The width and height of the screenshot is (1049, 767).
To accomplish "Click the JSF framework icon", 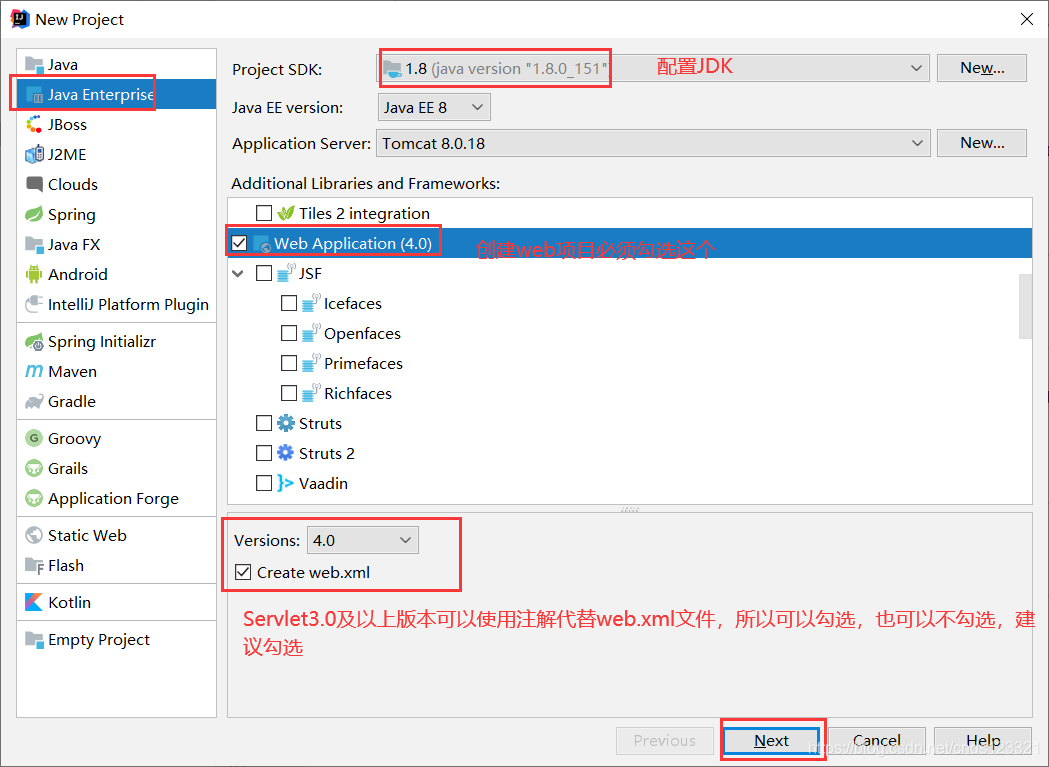I will click(x=286, y=273).
